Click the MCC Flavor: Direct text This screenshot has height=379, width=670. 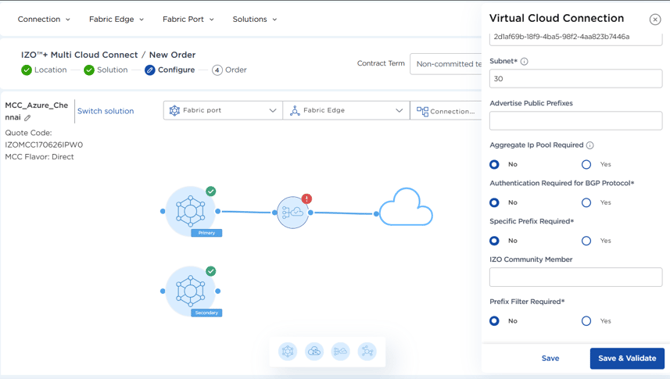tap(39, 157)
